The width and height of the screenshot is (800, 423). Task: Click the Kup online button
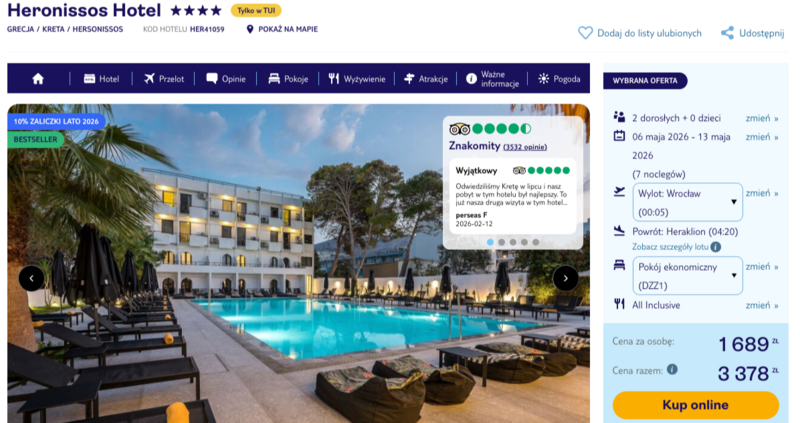tap(695, 405)
